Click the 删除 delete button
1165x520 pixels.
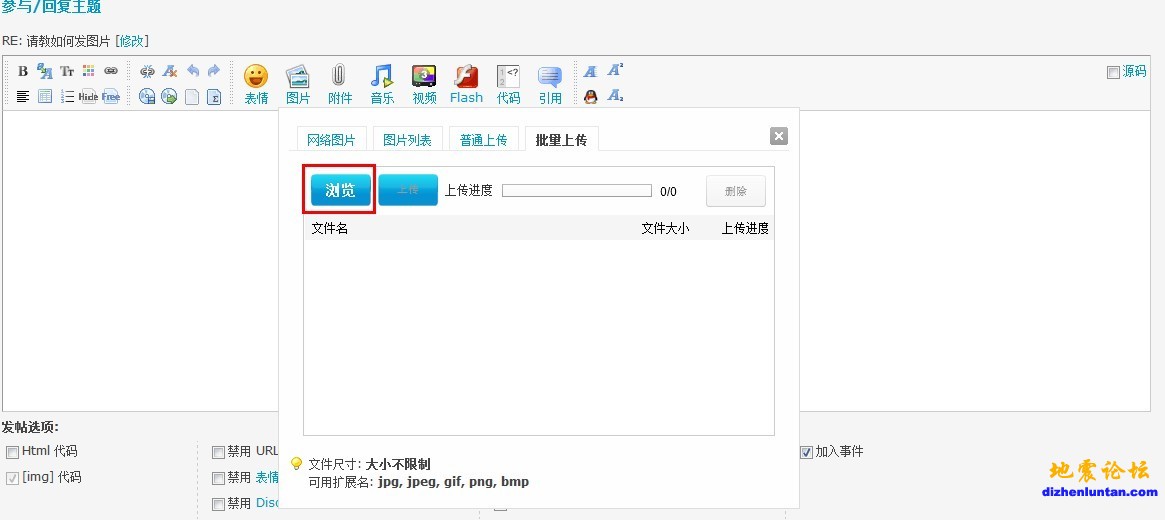[x=736, y=191]
